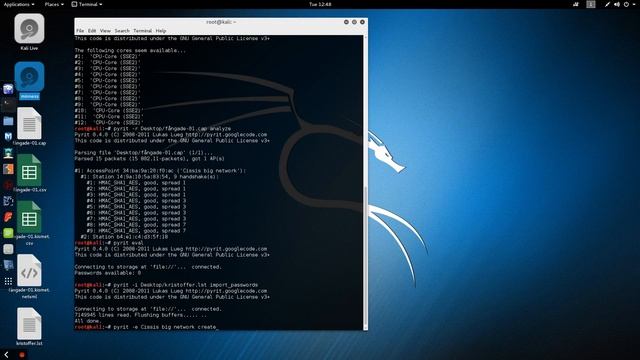Click the clock showing Tue 12:48

click(x=320, y=4)
